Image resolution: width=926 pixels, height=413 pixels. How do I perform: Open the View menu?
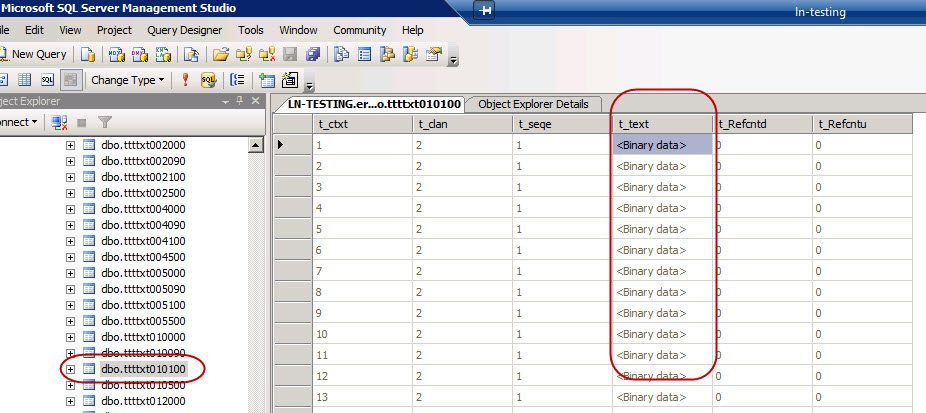click(x=70, y=30)
